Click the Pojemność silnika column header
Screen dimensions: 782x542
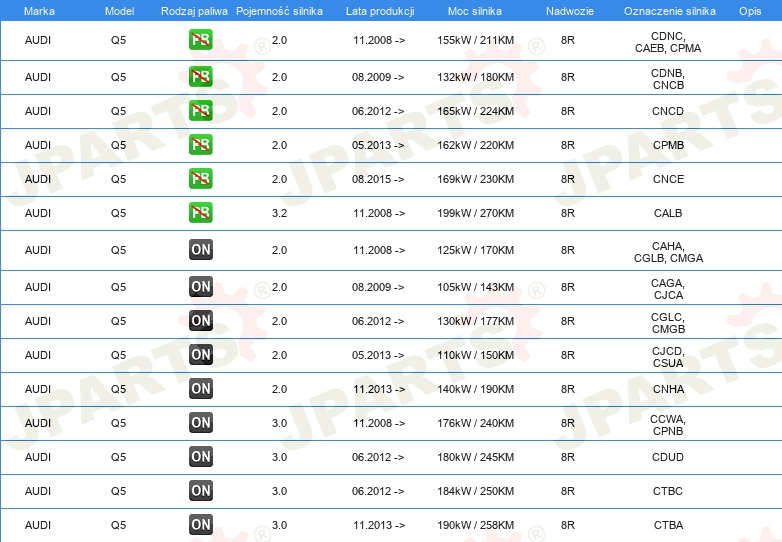(x=279, y=11)
